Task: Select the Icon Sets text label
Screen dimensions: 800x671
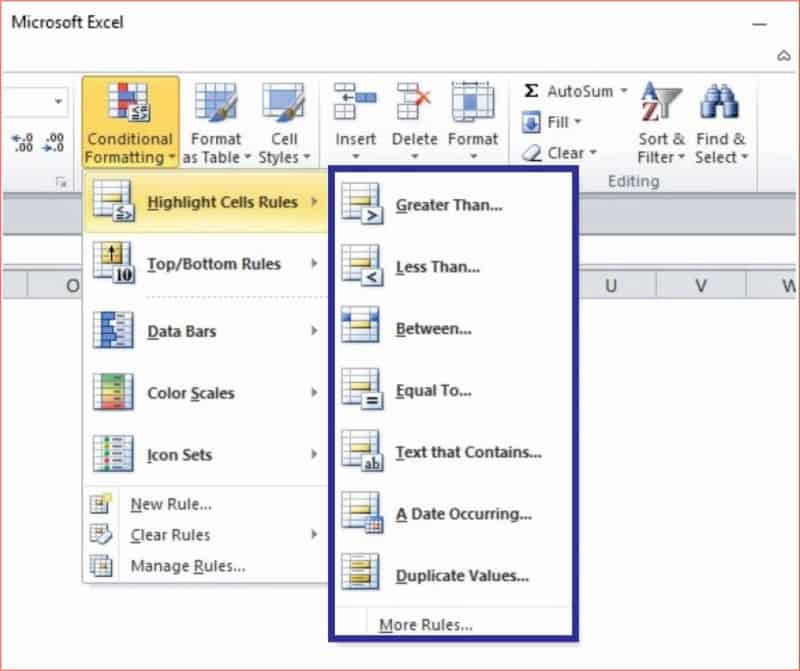Action: pos(180,455)
